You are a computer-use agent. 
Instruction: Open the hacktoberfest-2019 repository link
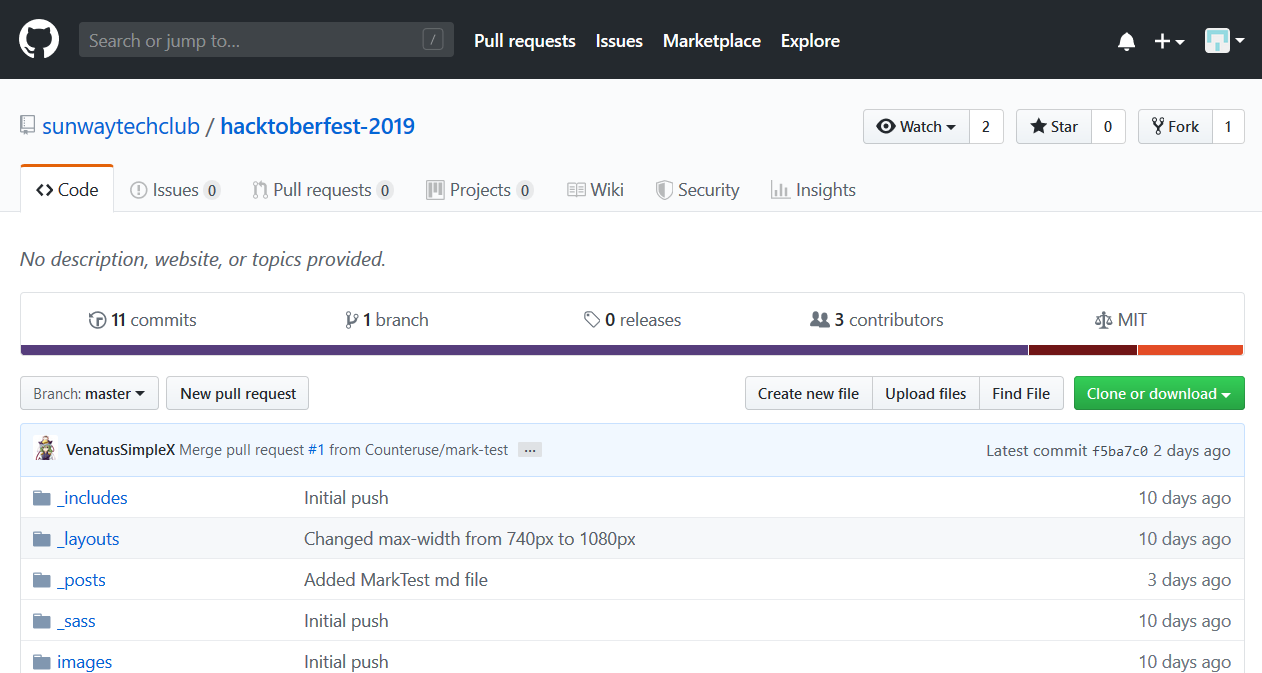click(317, 126)
